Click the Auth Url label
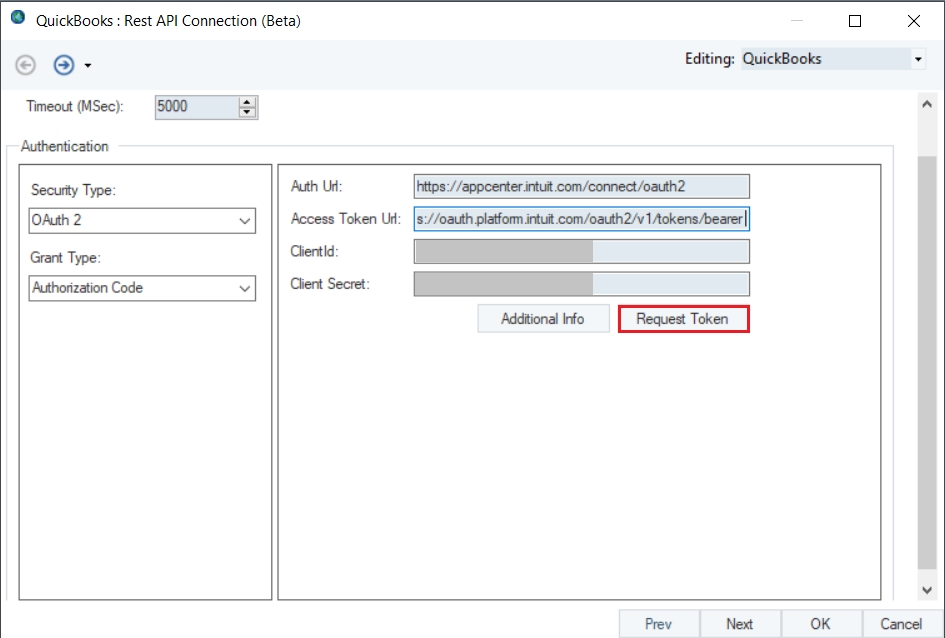This screenshot has width=945, height=638. tap(316, 186)
